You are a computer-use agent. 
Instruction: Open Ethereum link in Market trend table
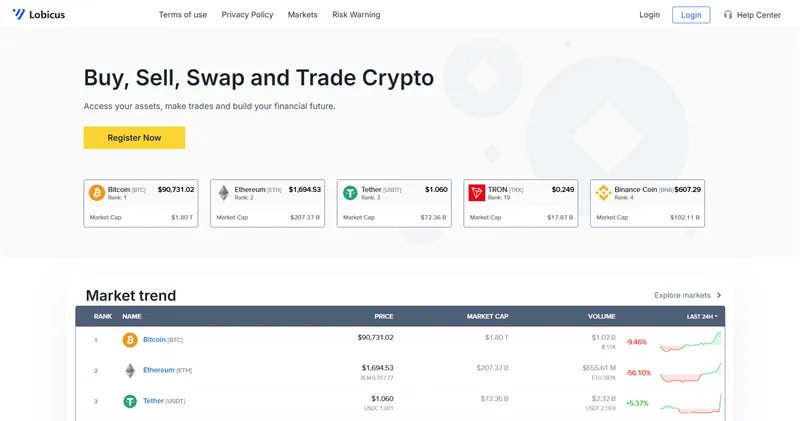tap(159, 370)
